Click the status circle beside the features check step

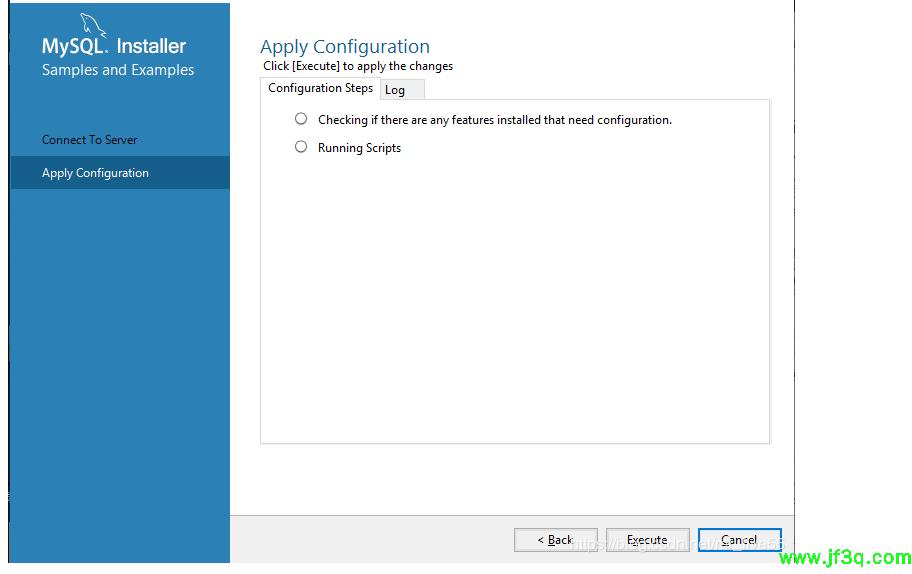301,119
